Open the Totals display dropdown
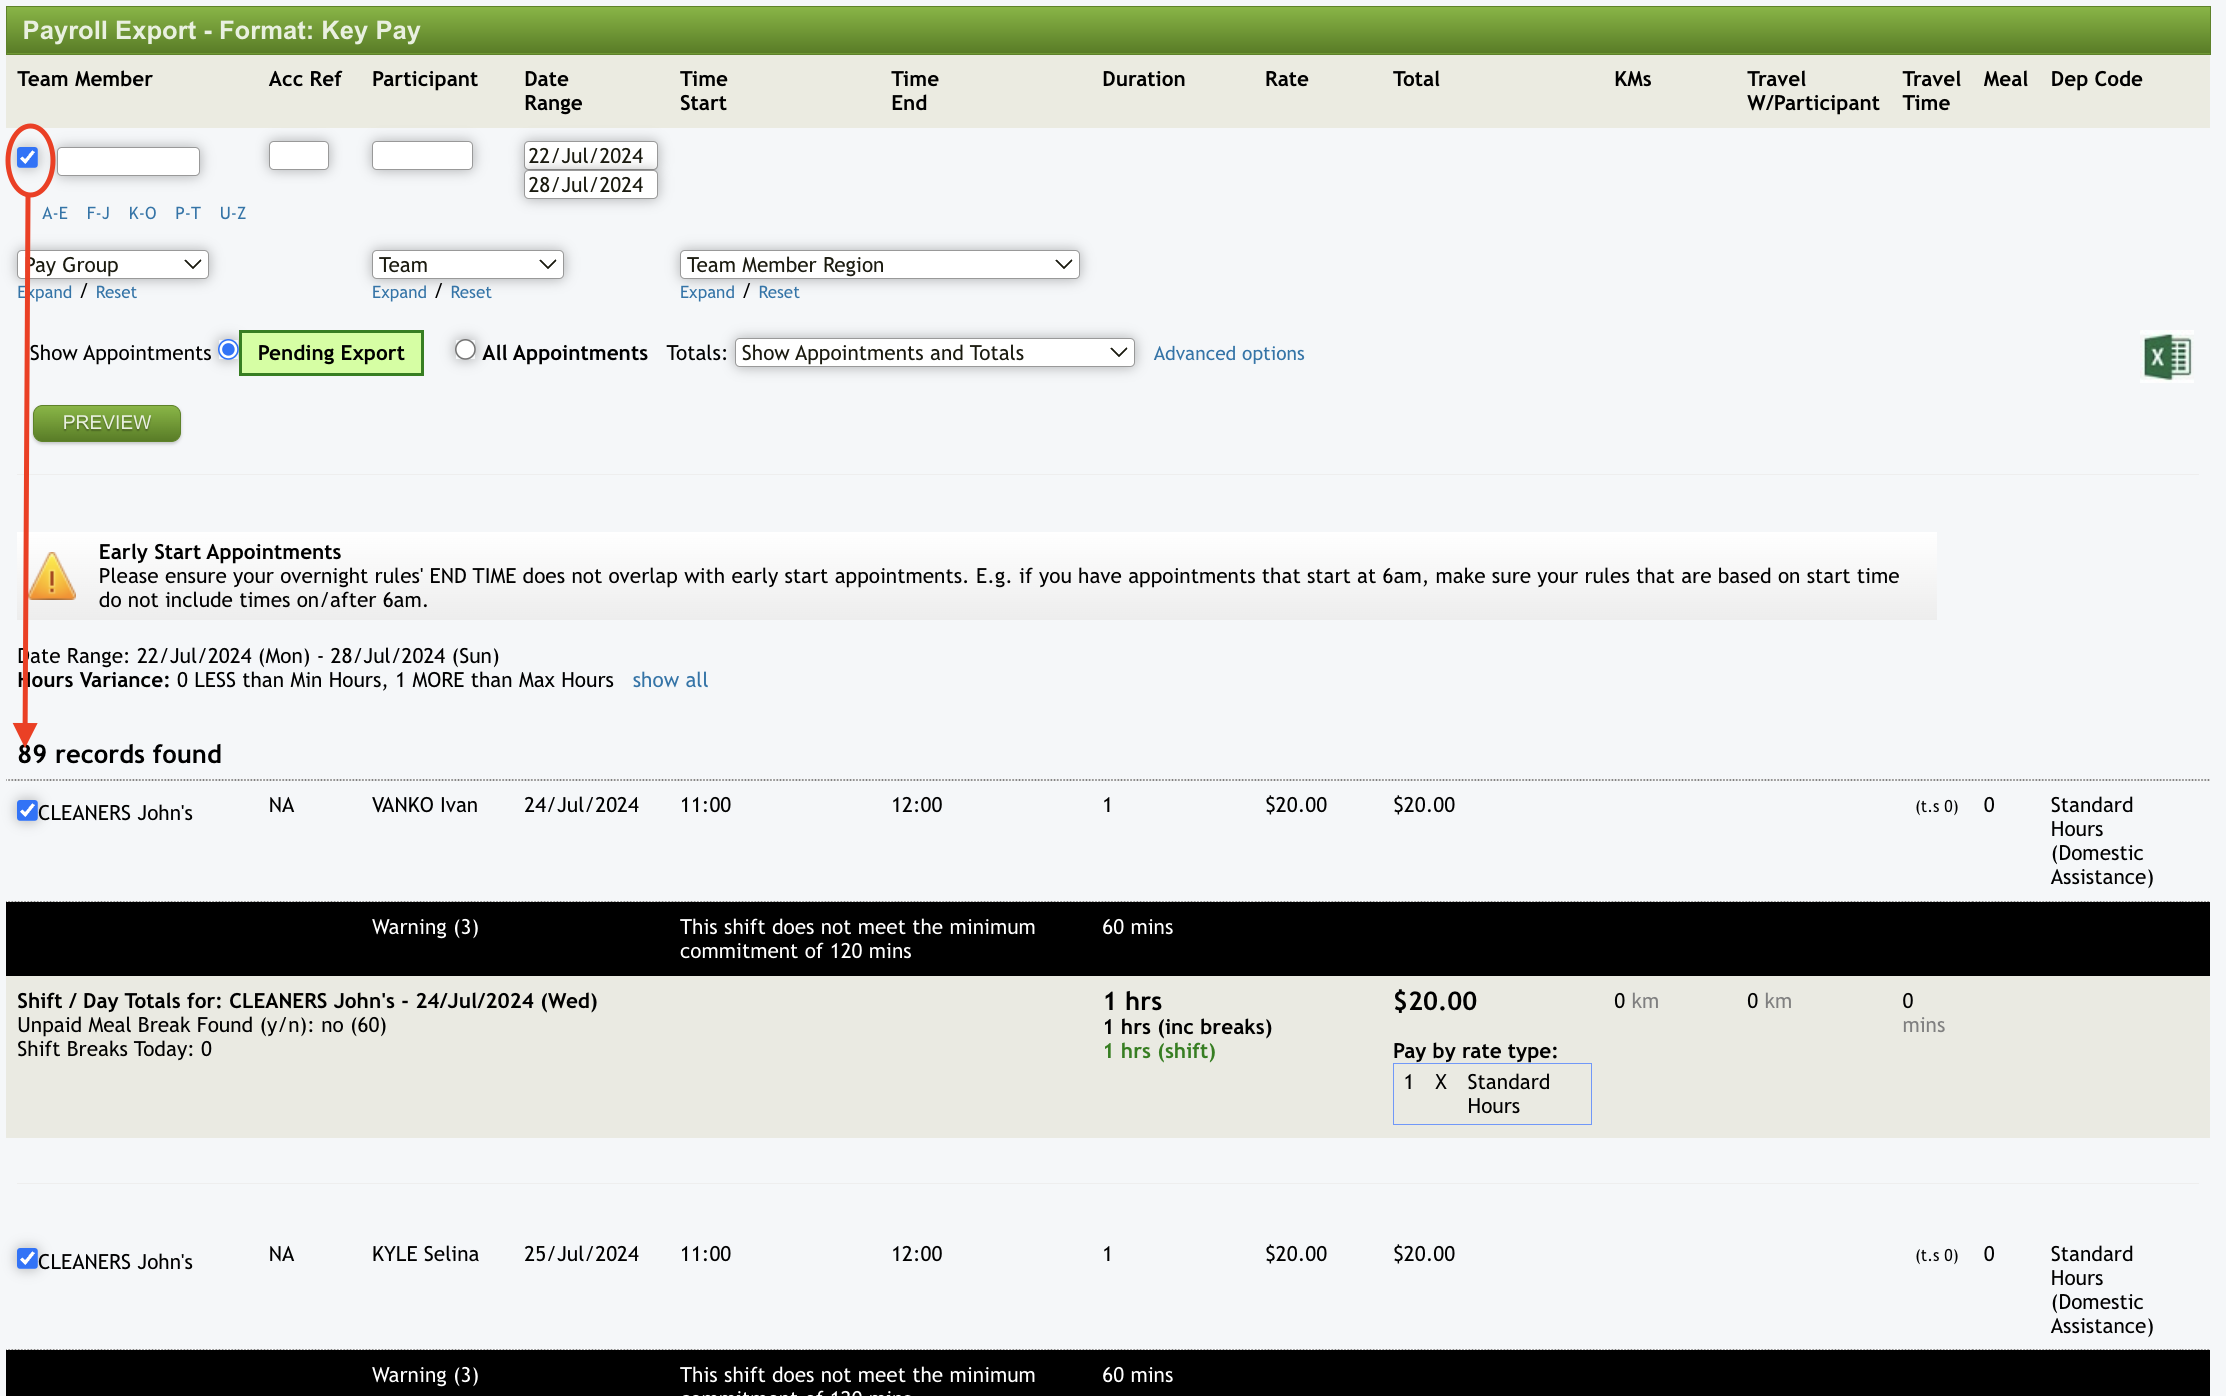The image size is (2226, 1396). point(934,352)
